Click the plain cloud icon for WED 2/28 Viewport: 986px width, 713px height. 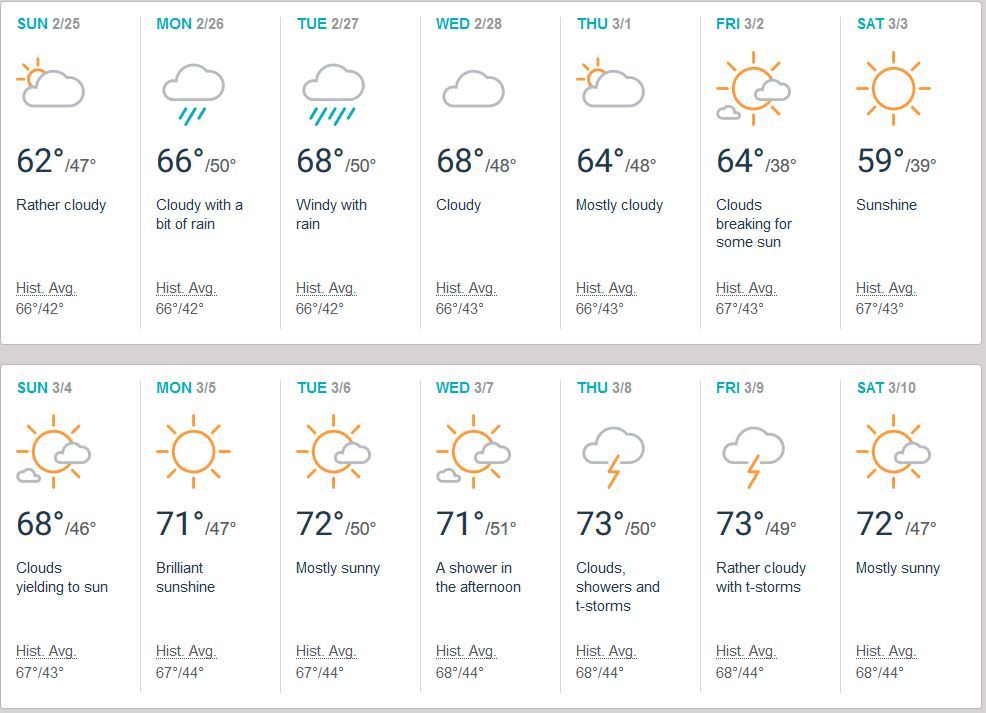tap(474, 89)
